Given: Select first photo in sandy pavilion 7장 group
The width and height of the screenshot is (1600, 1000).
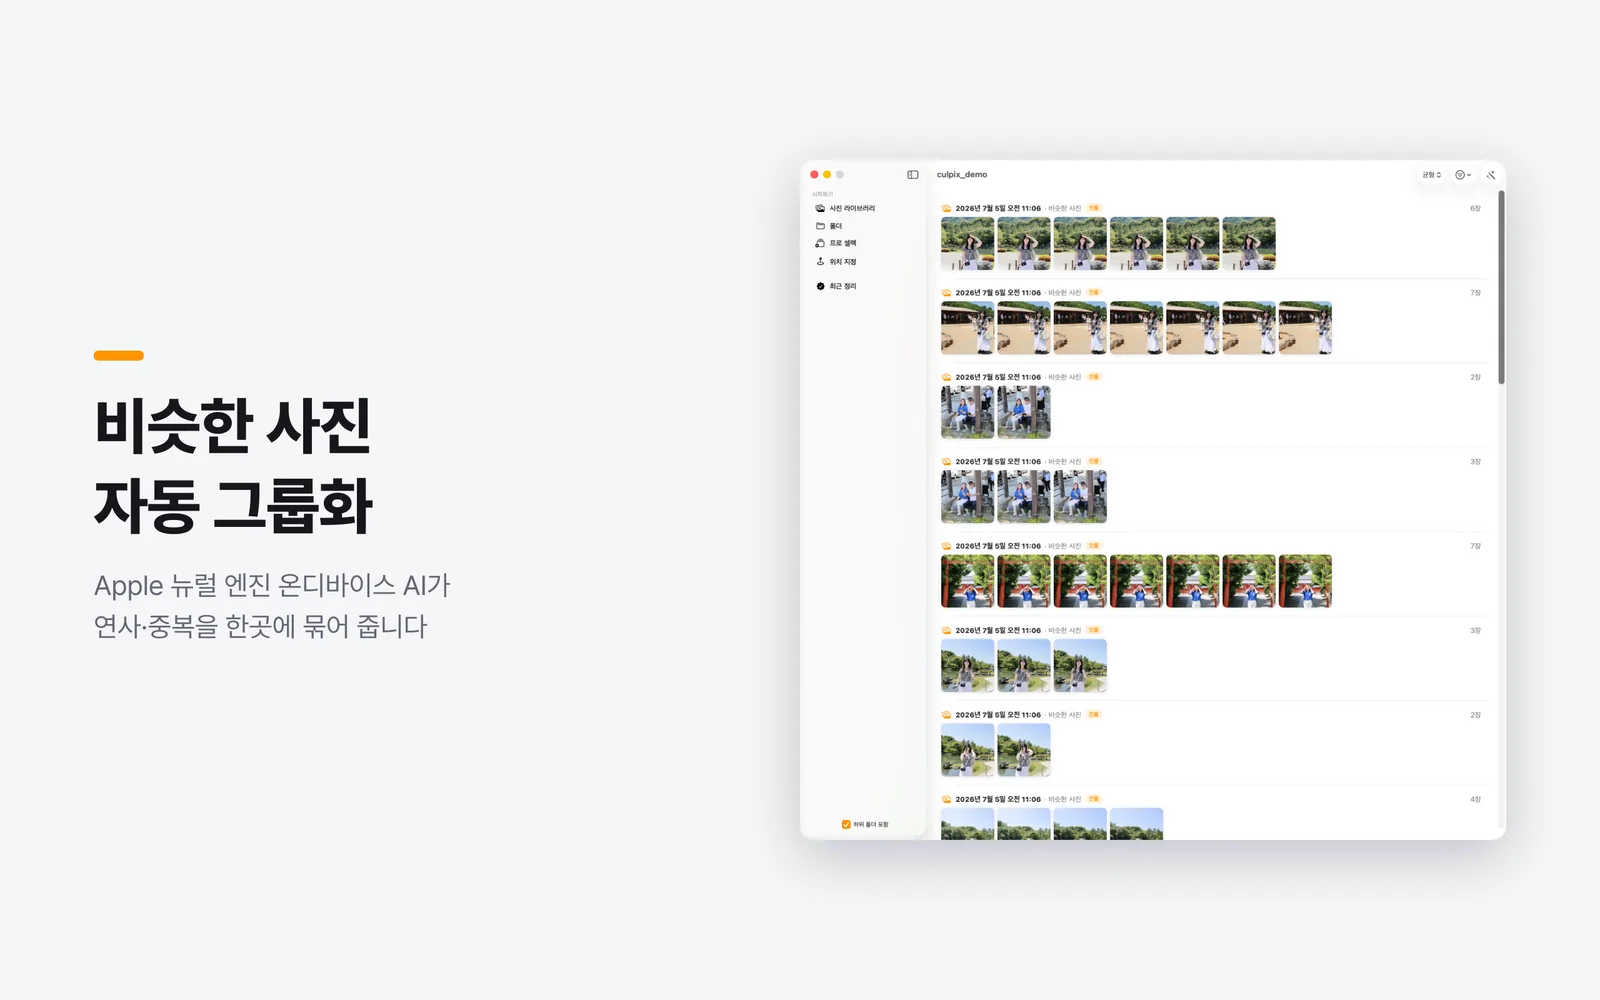Looking at the screenshot, I should (x=968, y=328).
